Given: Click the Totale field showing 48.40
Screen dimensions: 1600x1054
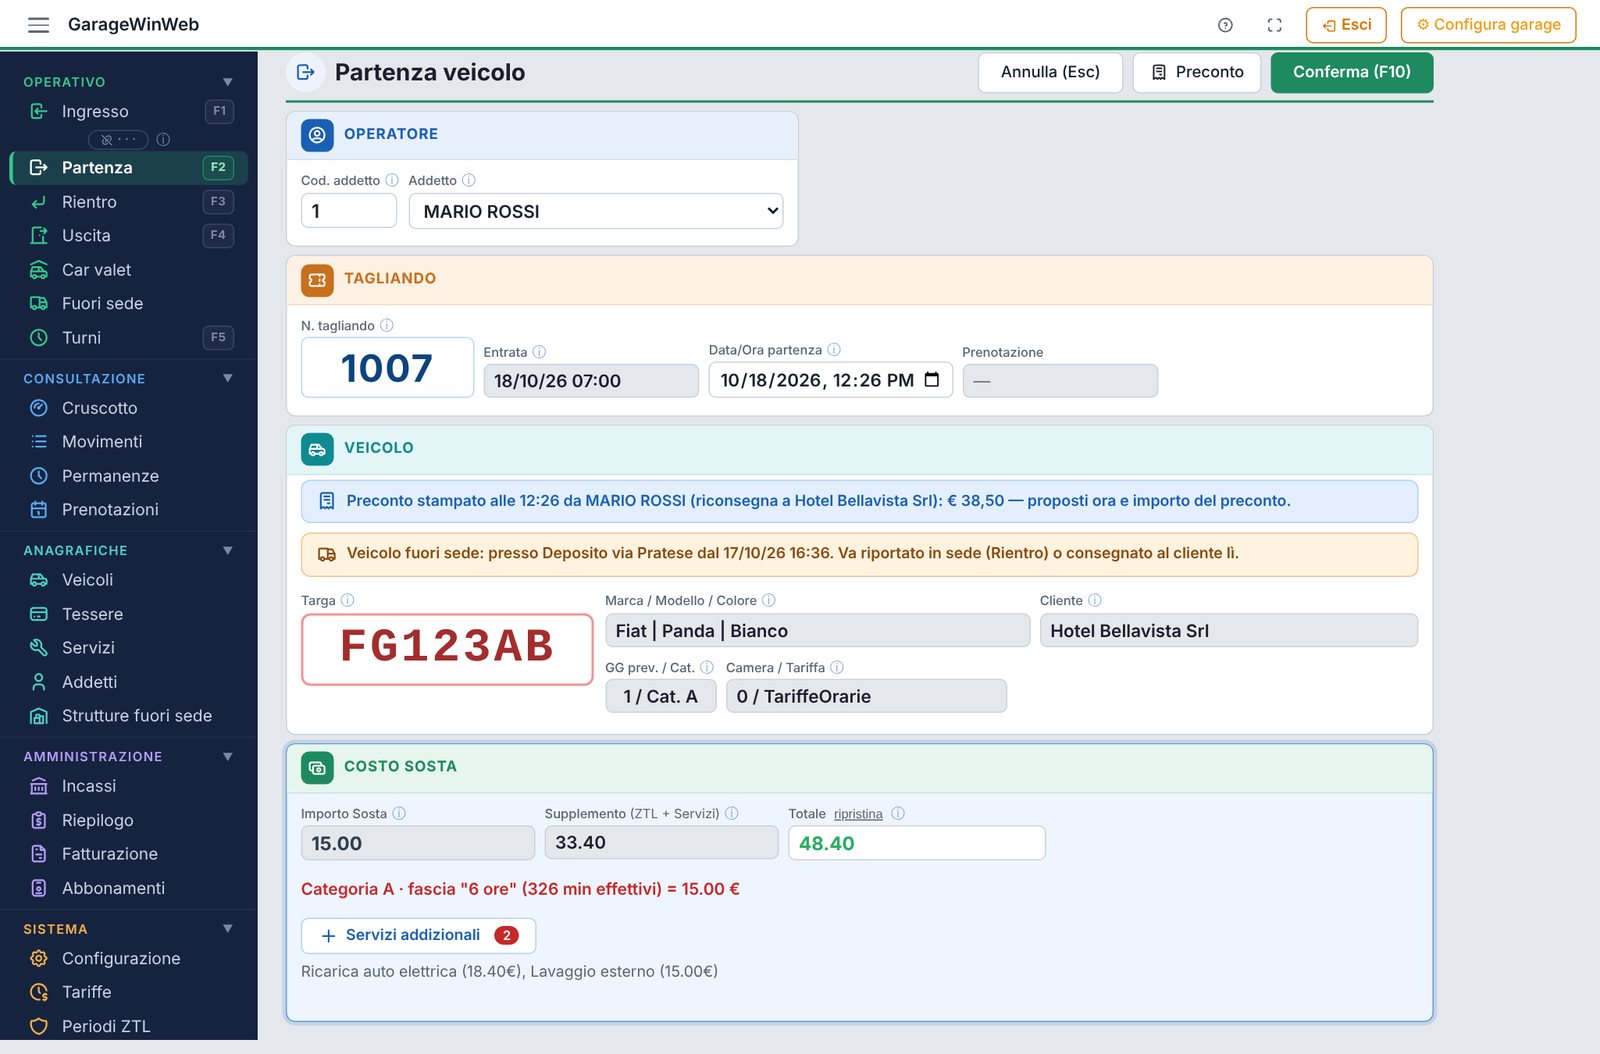Looking at the screenshot, I should click(917, 843).
